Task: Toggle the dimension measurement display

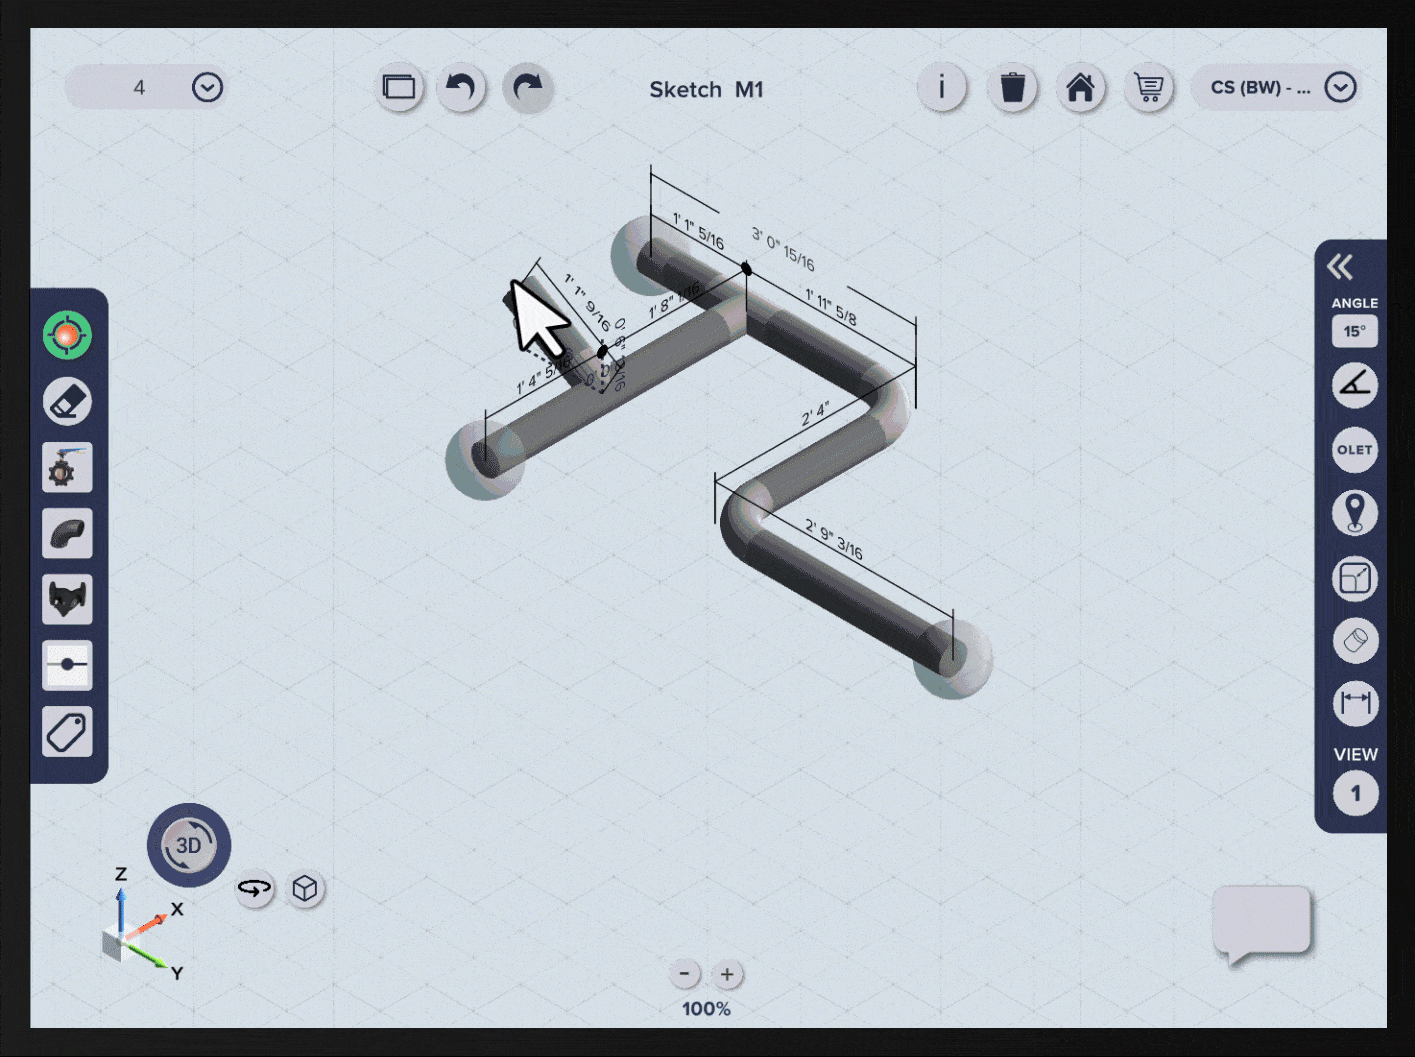Action: point(1355,703)
